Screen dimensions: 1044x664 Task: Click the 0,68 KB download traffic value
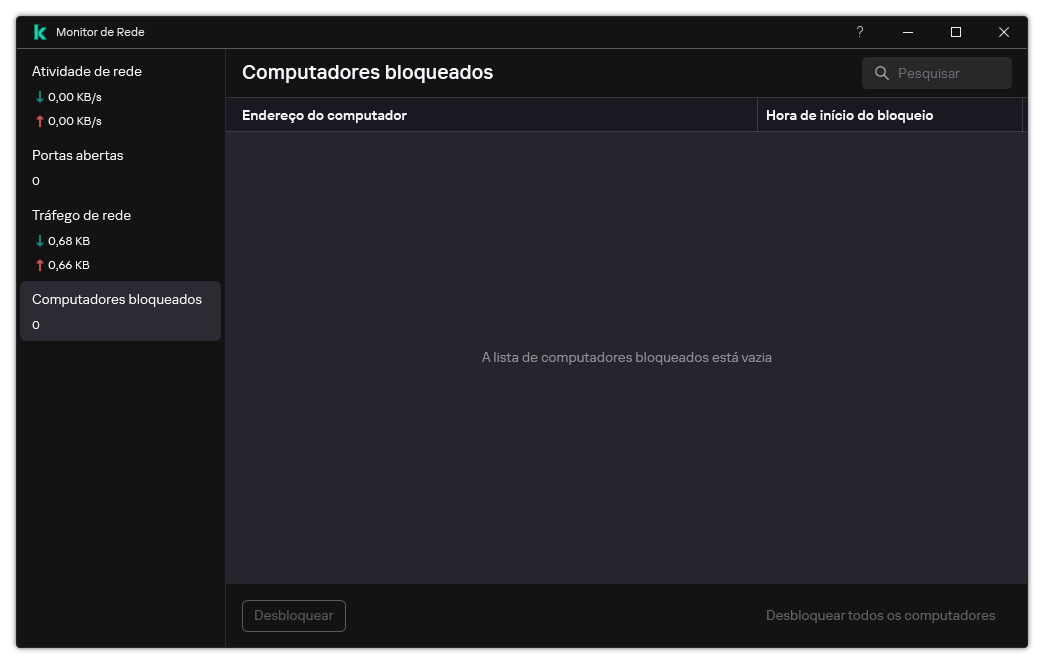pyautogui.click(x=68, y=240)
